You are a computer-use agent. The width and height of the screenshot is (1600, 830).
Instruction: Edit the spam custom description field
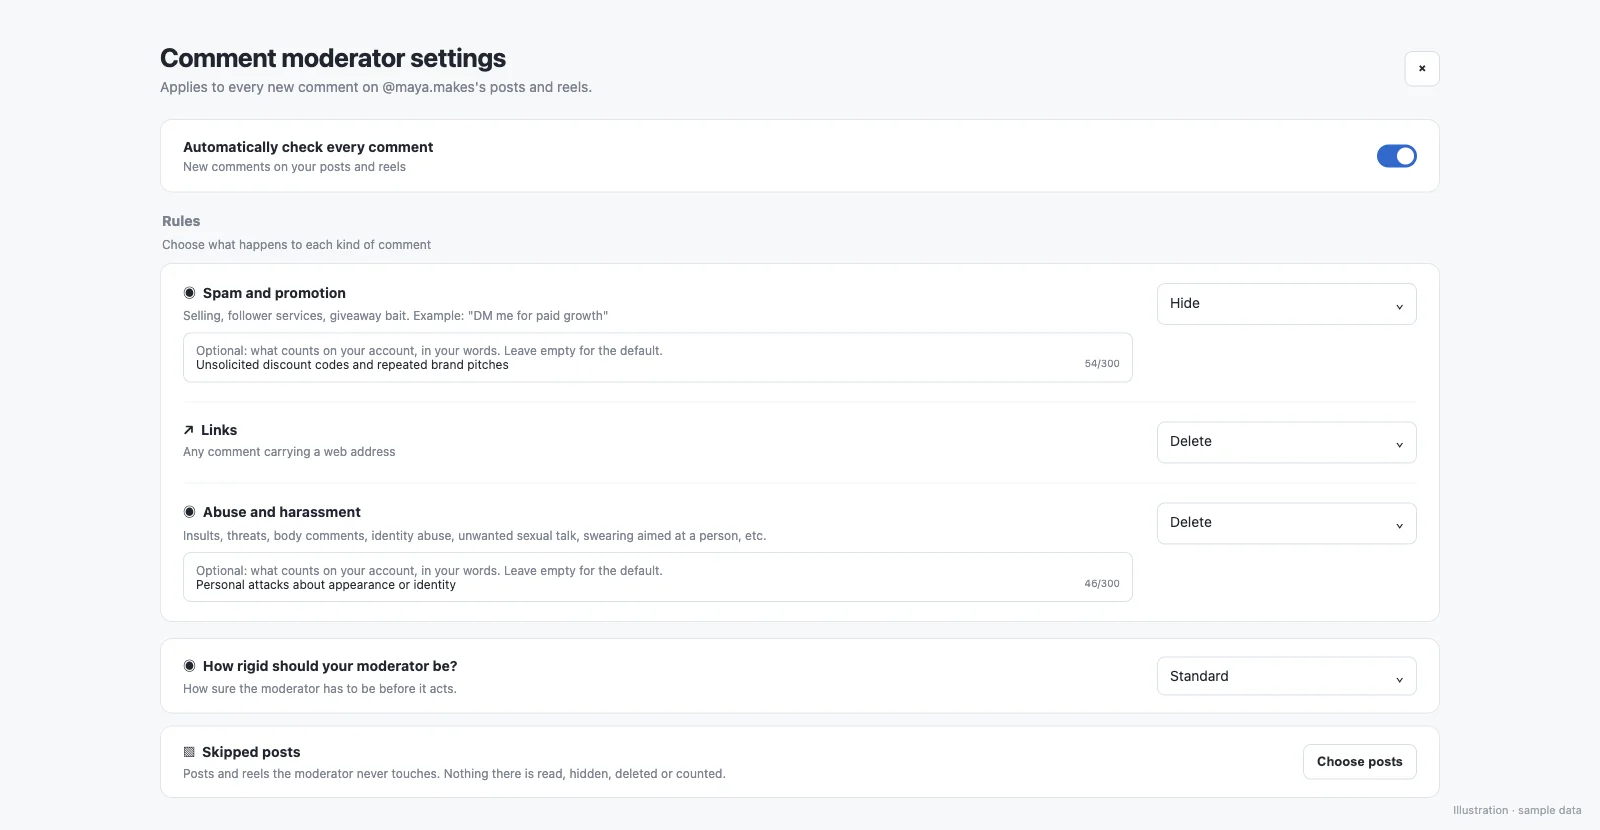(658, 358)
